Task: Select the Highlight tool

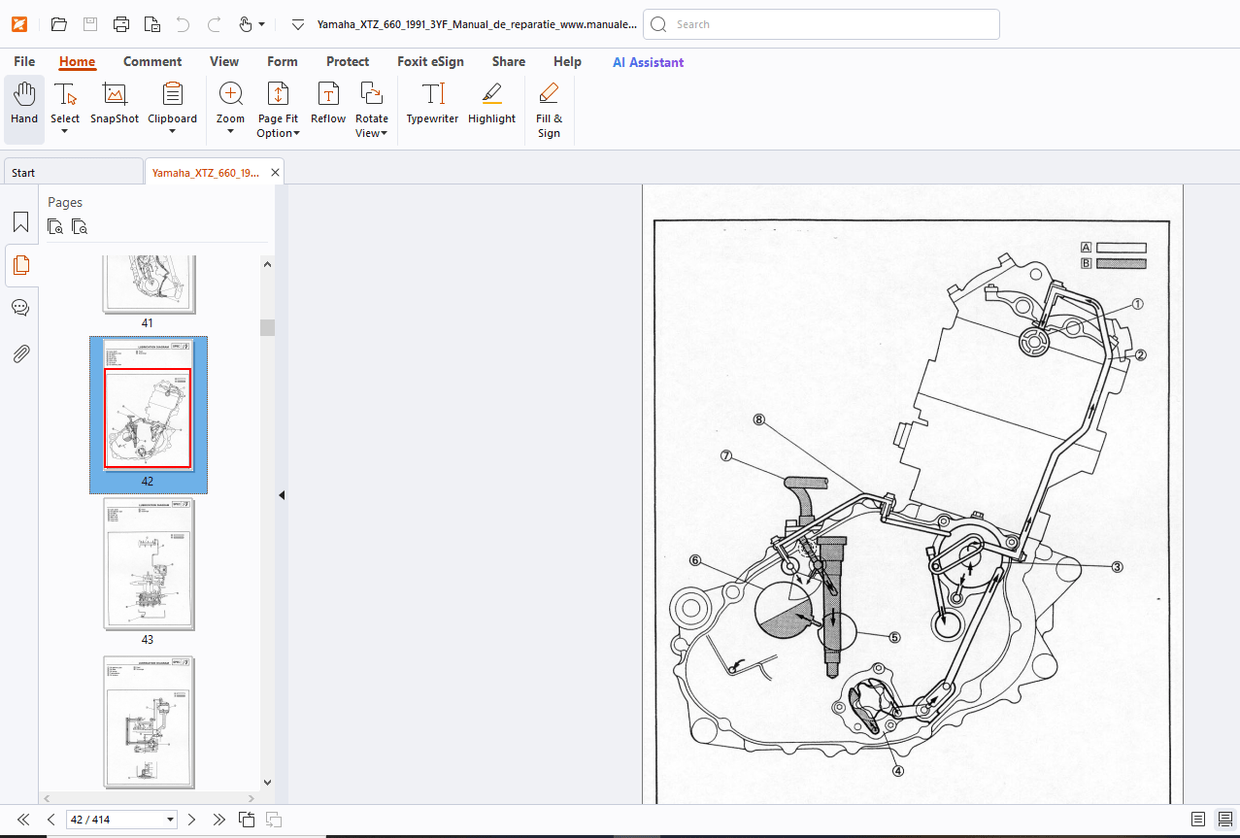Action: point(491,95)
